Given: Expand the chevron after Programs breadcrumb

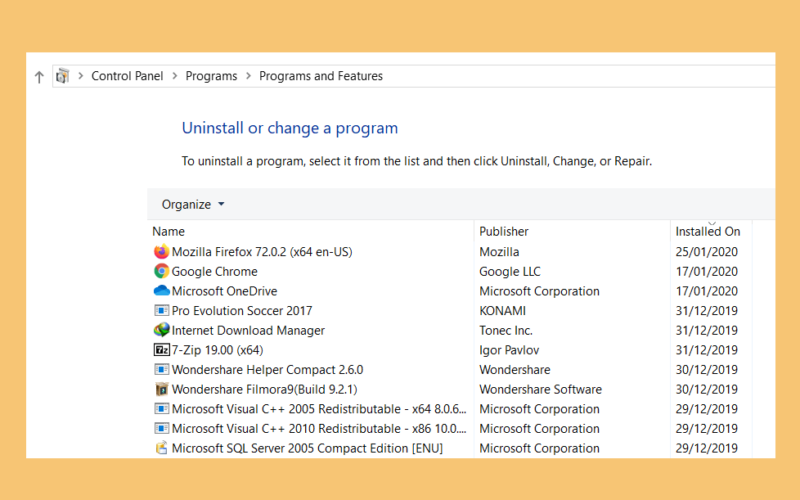Looking at the screenshot, I should click(x=248, y=76).
